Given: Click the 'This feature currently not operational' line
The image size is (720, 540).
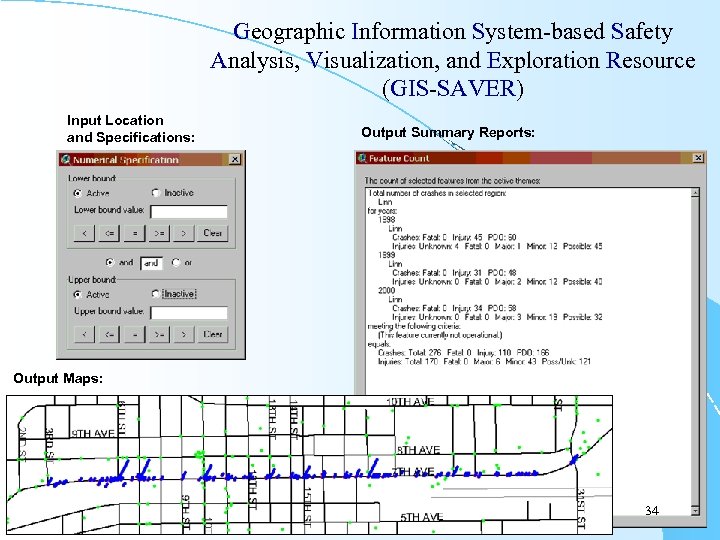Looking at the screenshot, I should 440,335.
